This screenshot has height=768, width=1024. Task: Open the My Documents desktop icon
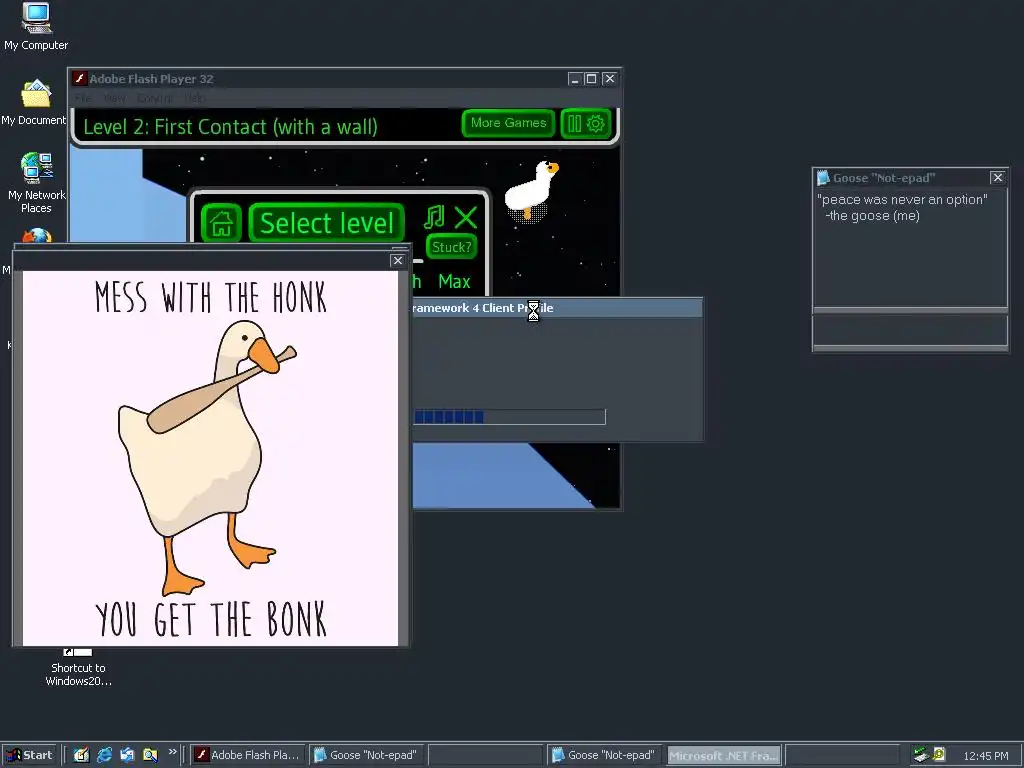(x=34, y=103)
